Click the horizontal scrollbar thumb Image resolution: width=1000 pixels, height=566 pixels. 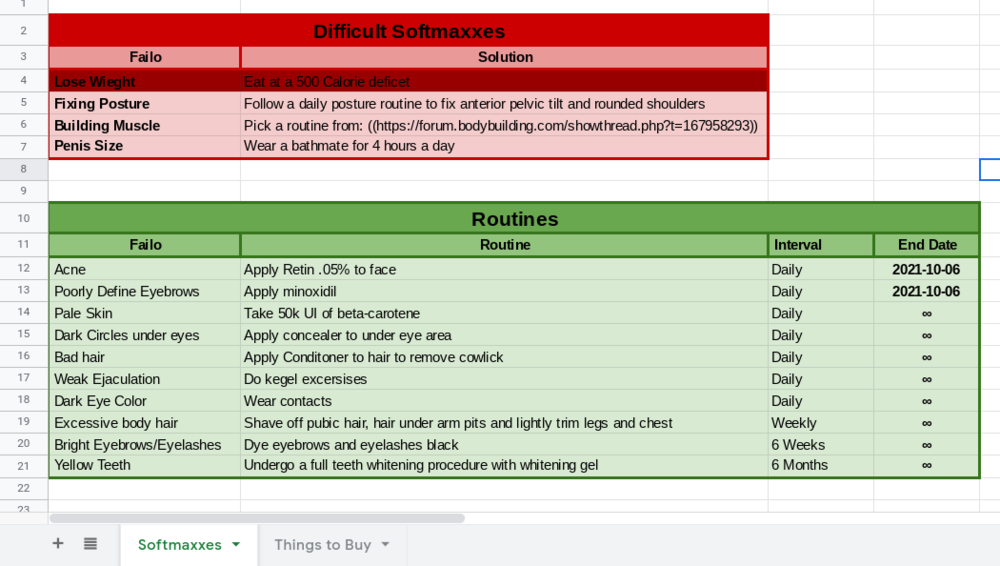[256, 518]
